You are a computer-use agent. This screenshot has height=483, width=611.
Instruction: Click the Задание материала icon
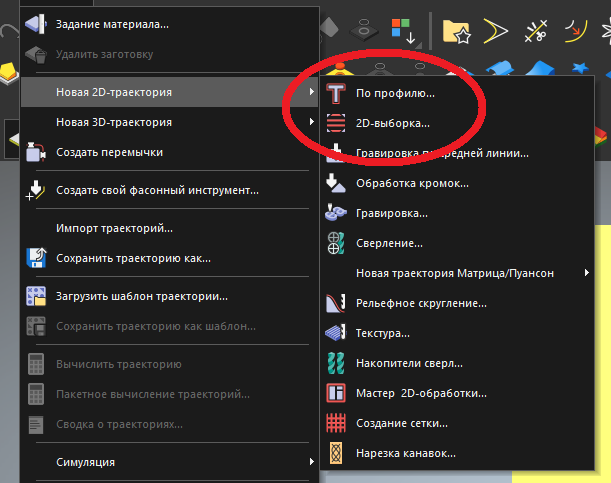click(36, 24)
